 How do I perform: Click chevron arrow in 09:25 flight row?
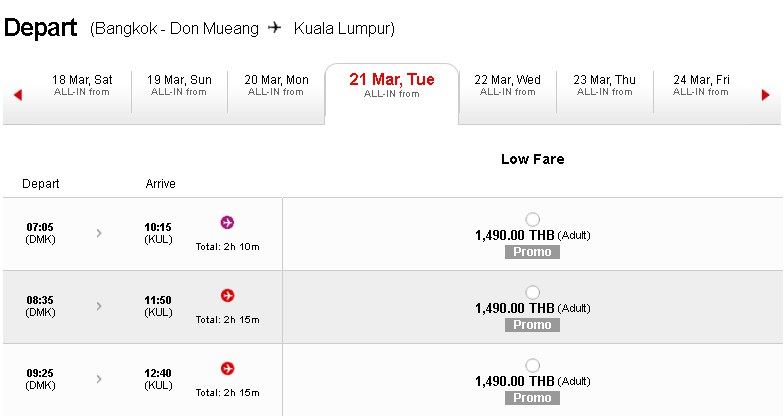[x=99, y=379]
